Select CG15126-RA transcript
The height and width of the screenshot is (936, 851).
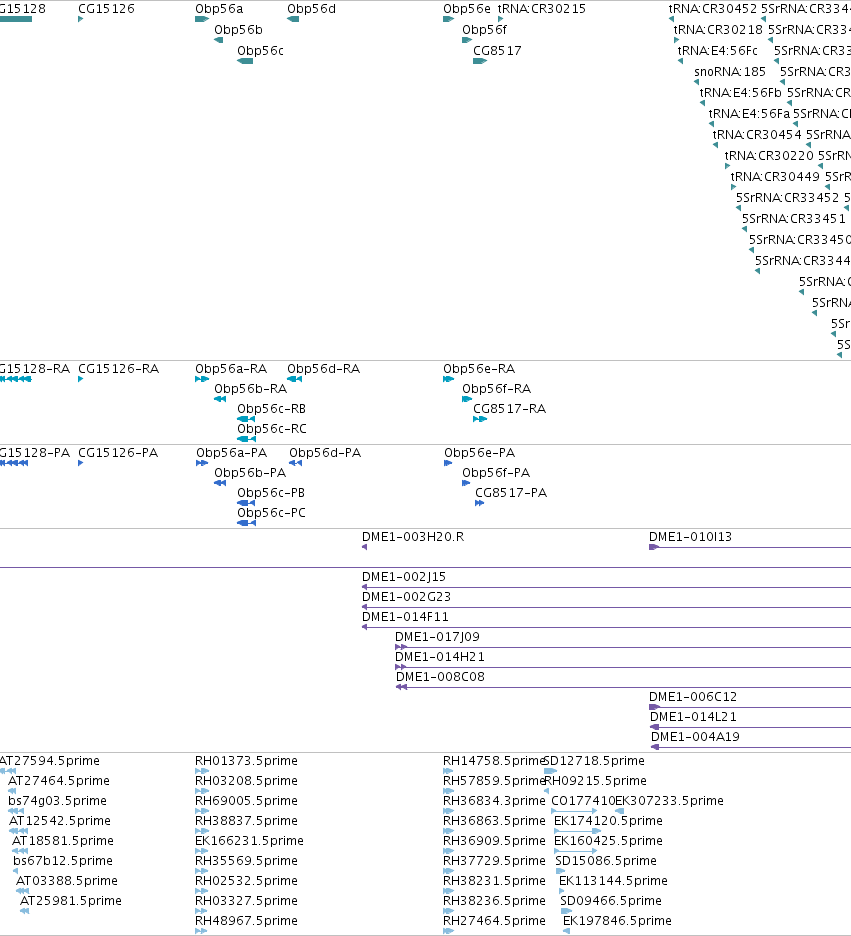coord(81,379)
